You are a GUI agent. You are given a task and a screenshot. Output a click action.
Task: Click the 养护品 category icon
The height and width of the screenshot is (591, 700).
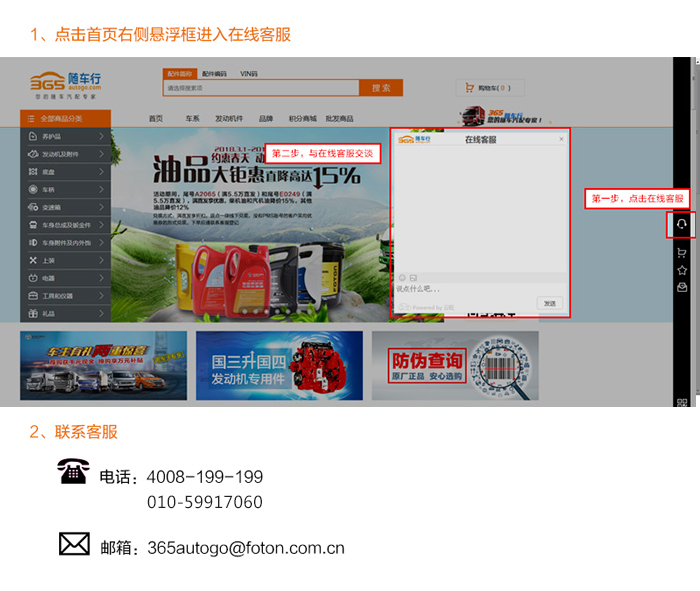[33, 136]
